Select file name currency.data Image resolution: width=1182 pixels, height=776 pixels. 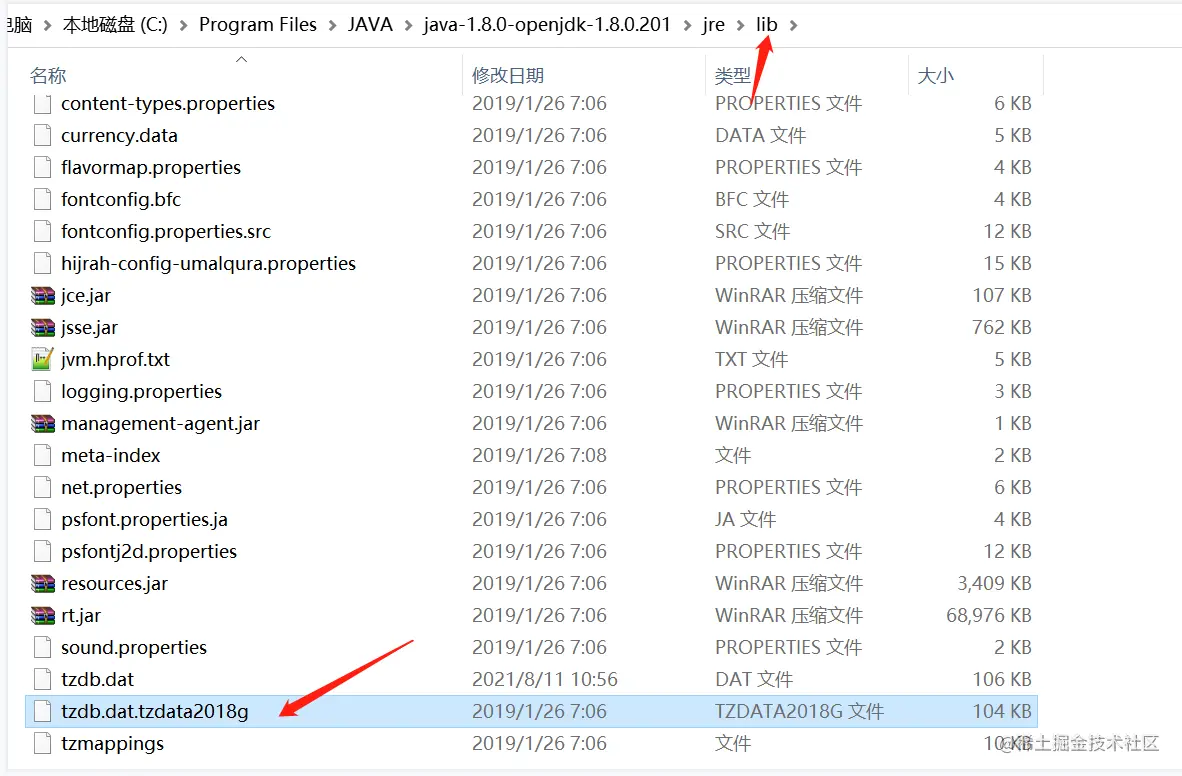click(119, 136)
